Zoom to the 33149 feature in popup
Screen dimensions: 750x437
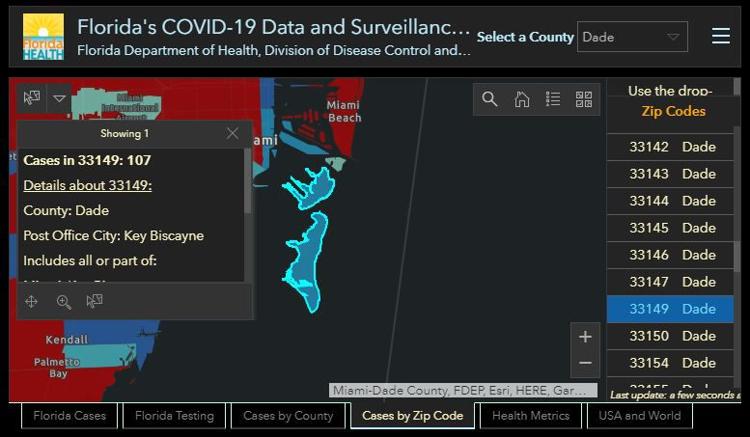click(64, 302)
